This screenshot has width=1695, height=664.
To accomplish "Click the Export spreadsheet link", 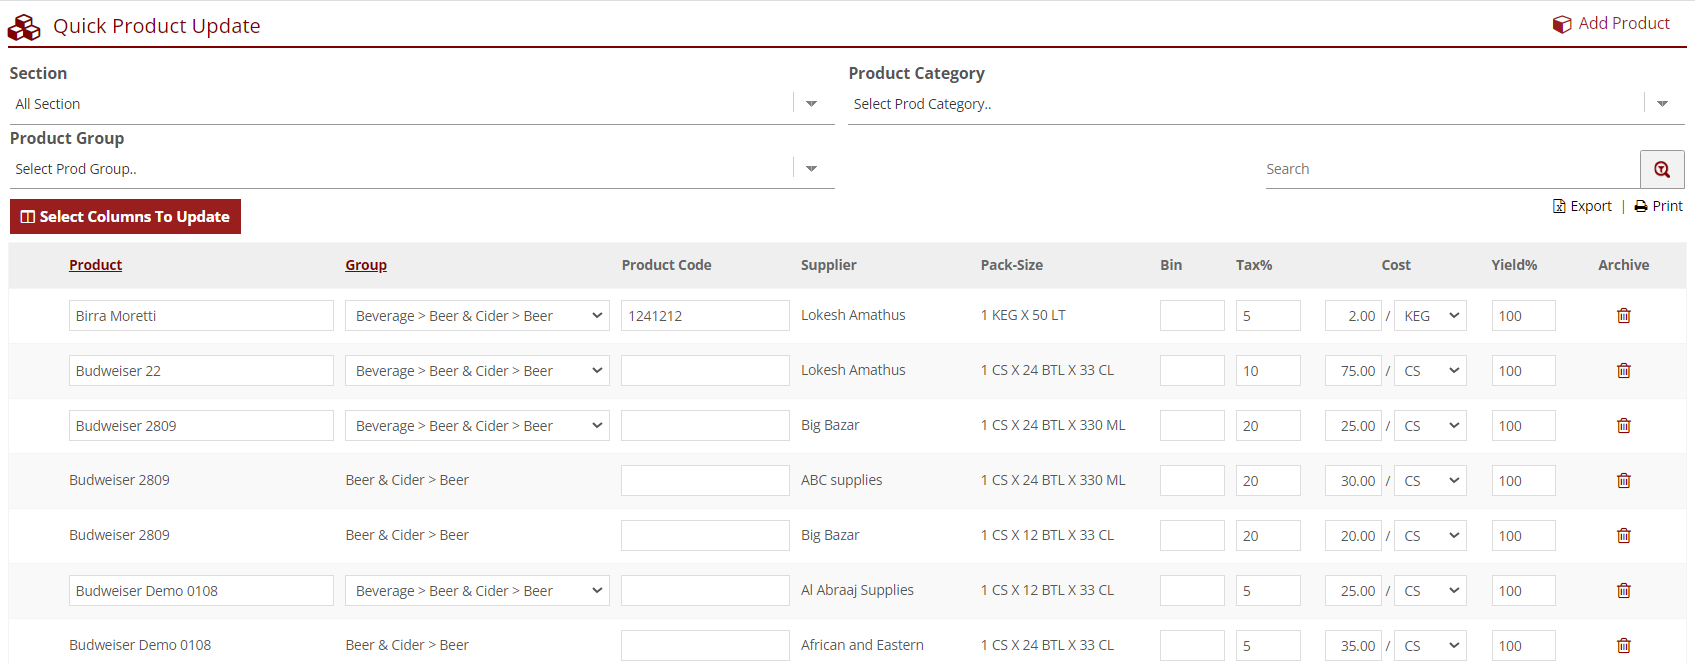I will (x=1582, y=206).
